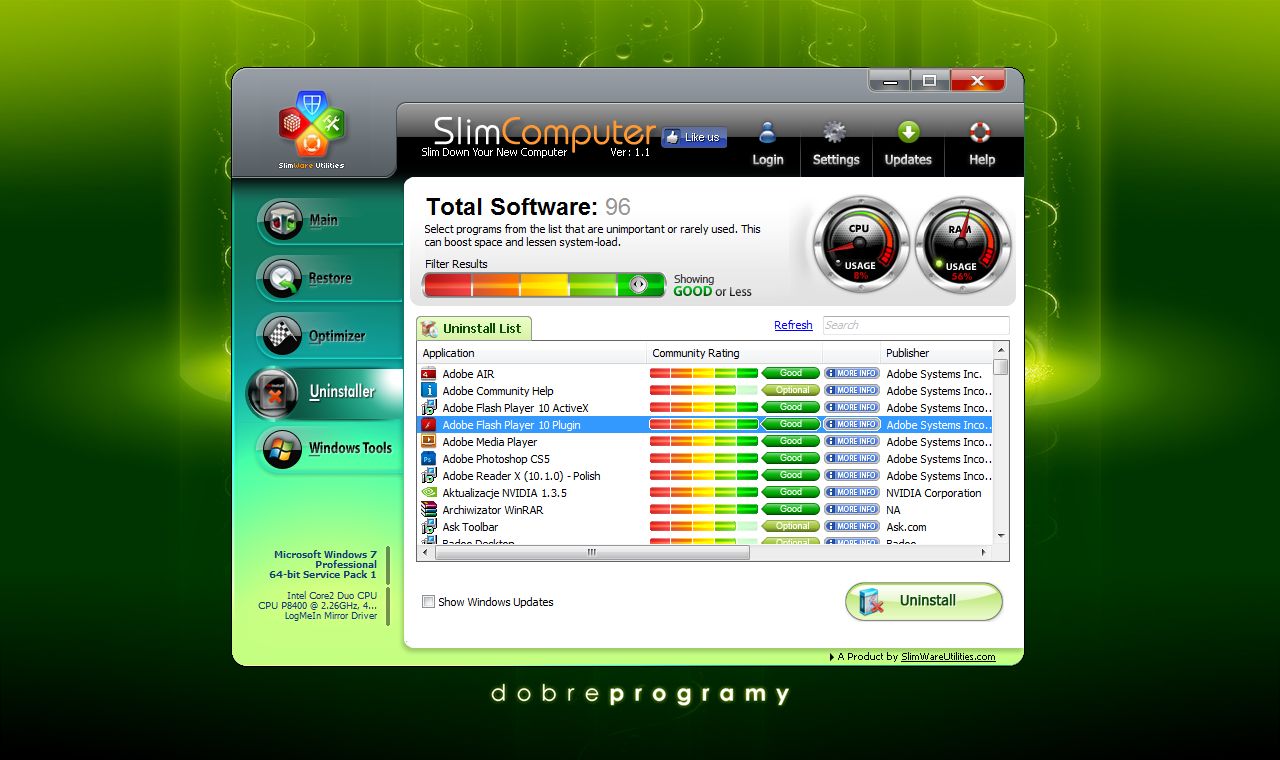Click the Facebook Like us button

694,137
